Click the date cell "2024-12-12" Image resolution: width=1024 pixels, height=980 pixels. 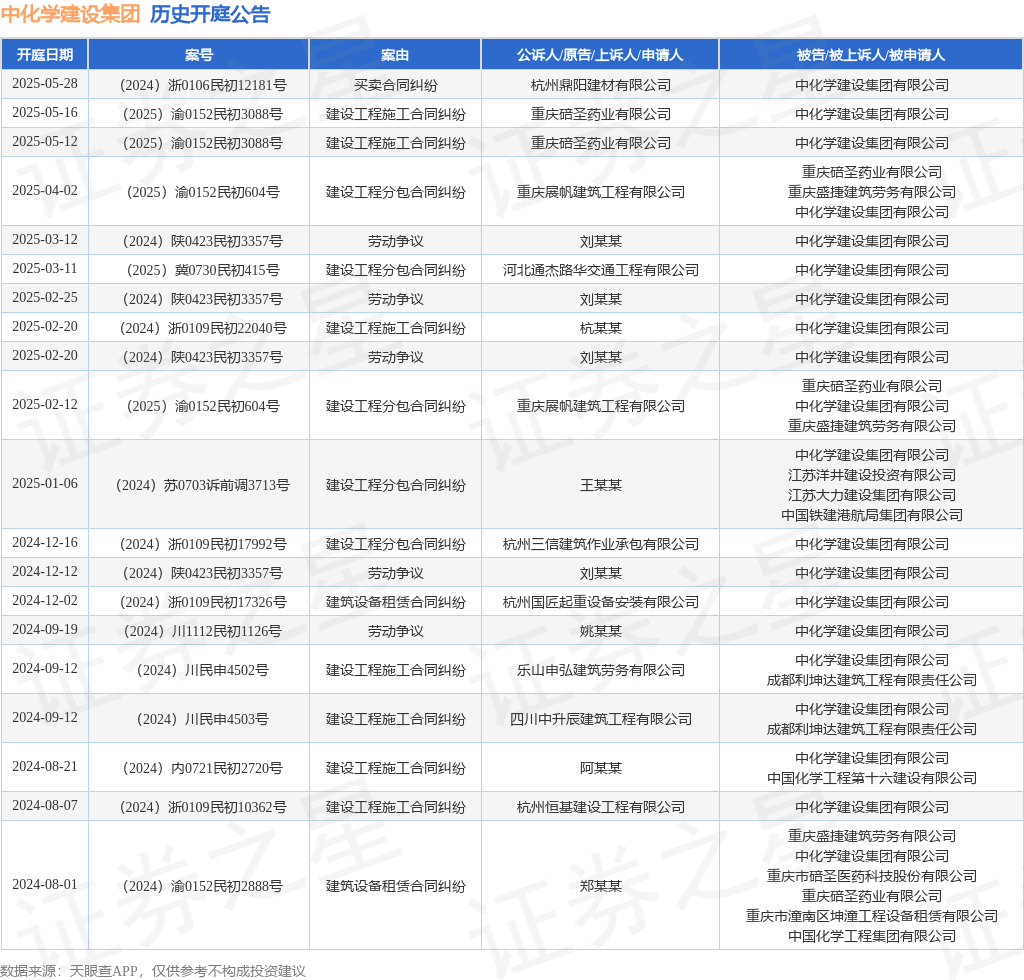(x=44, y=571)
